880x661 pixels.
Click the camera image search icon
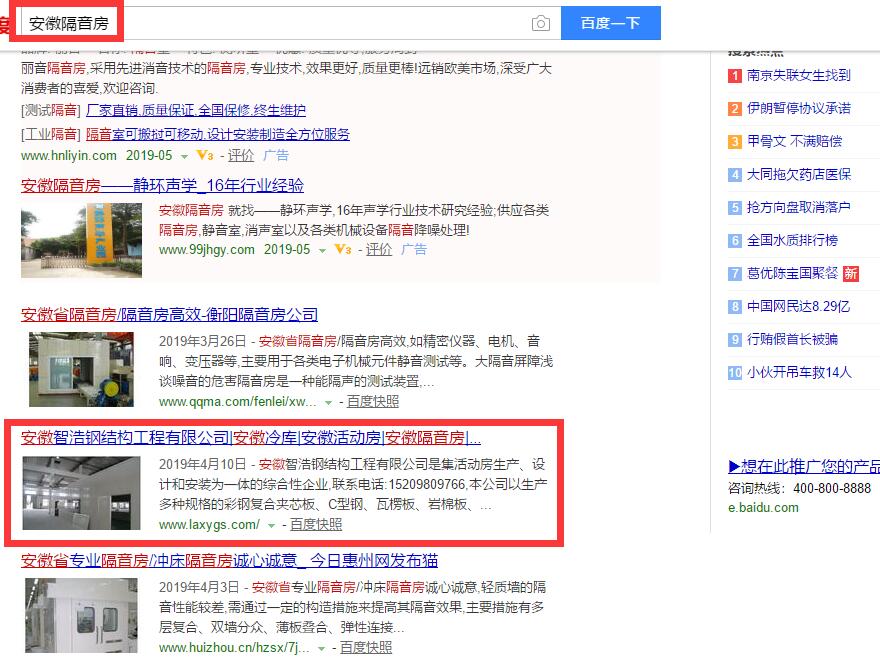(540, 23)
